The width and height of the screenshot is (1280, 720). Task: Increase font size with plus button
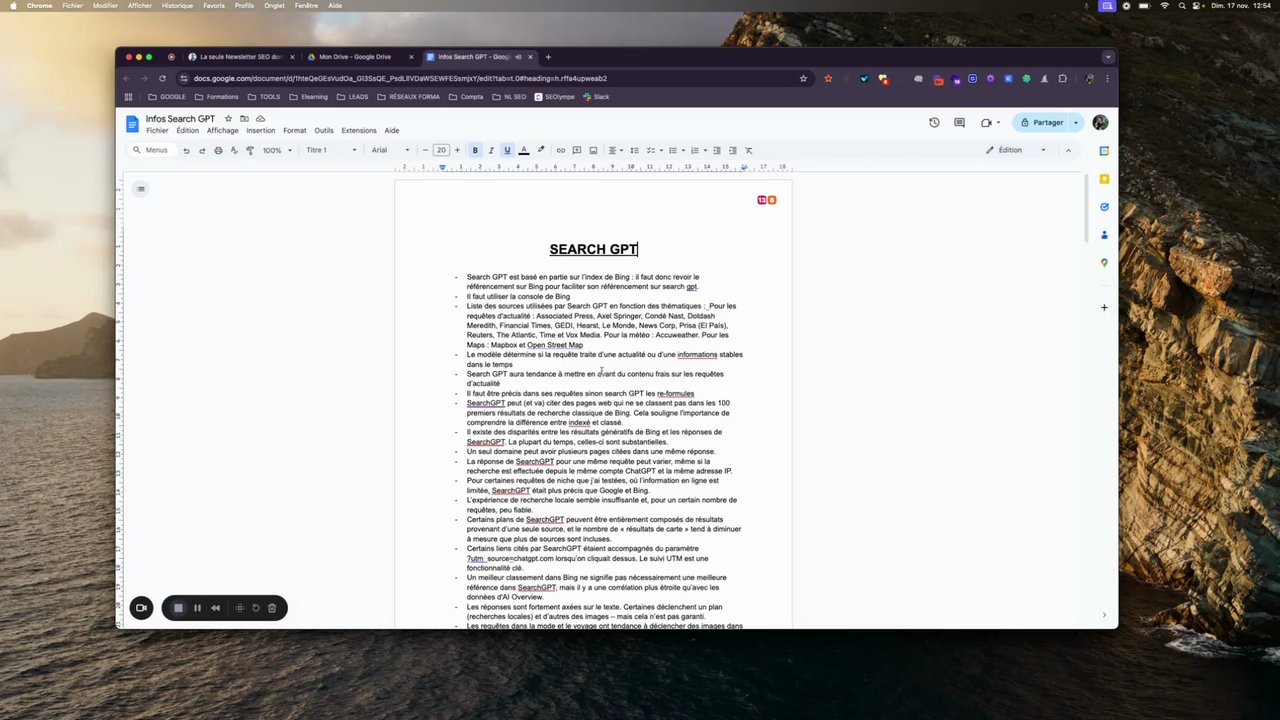click(x=457, y=150)
